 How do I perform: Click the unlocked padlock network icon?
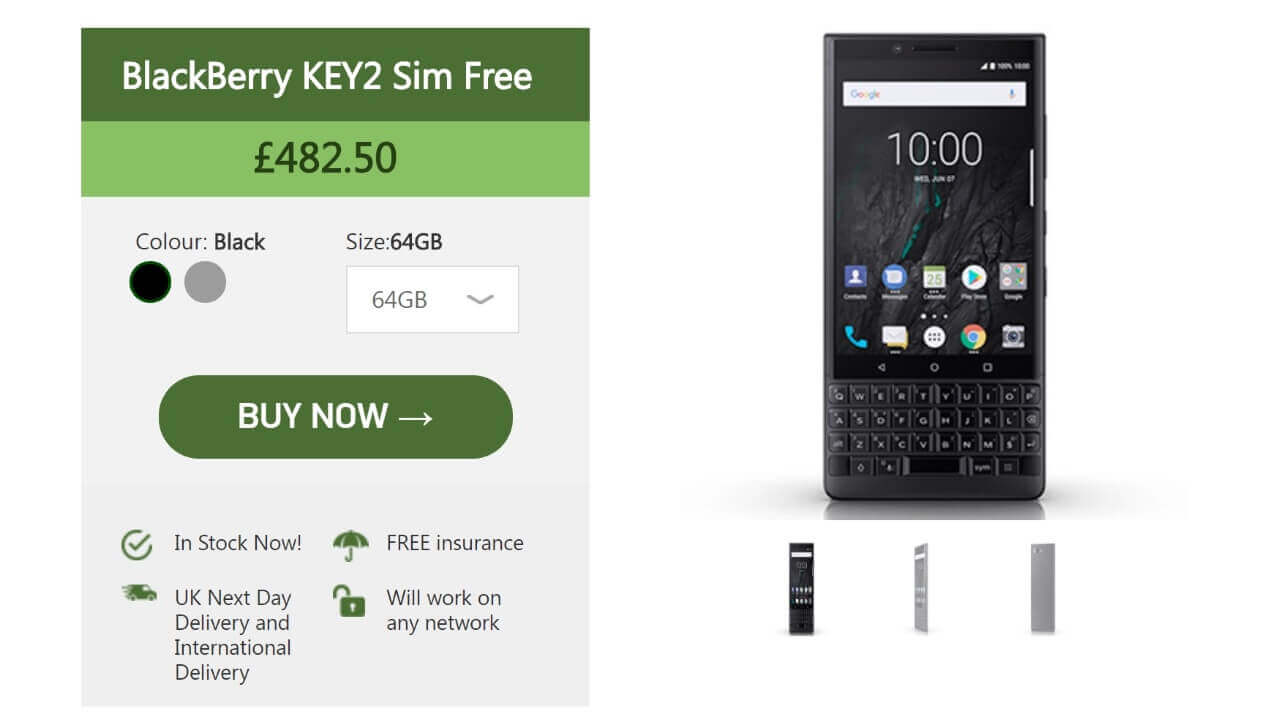pos(349,601)
